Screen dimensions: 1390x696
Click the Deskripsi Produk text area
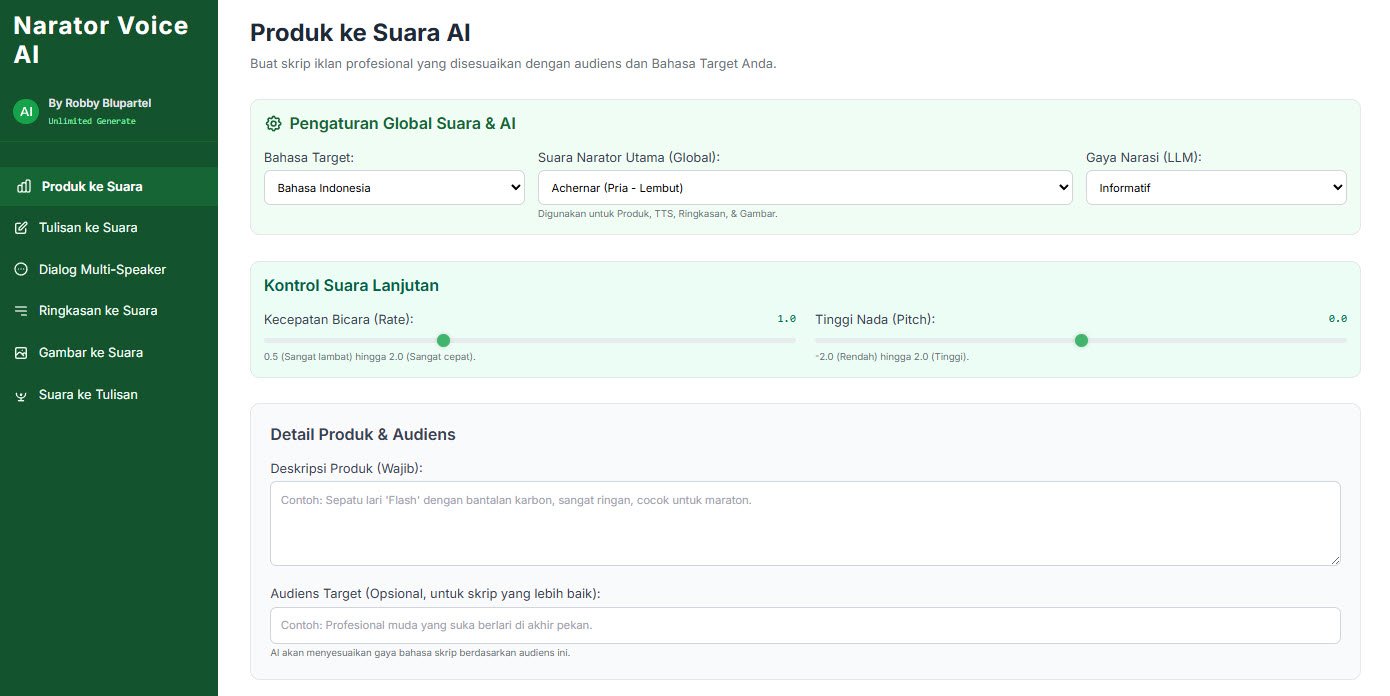tap(805, 523)
